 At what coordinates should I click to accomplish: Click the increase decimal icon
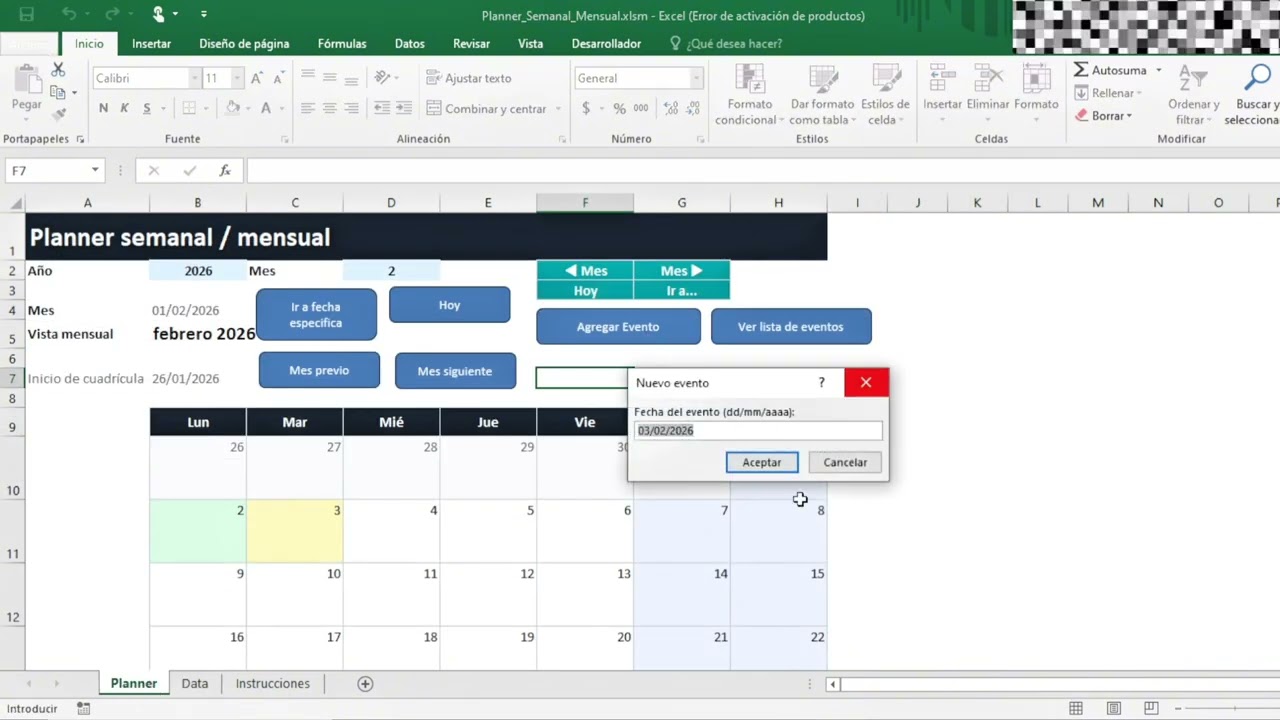click(671, 108)
